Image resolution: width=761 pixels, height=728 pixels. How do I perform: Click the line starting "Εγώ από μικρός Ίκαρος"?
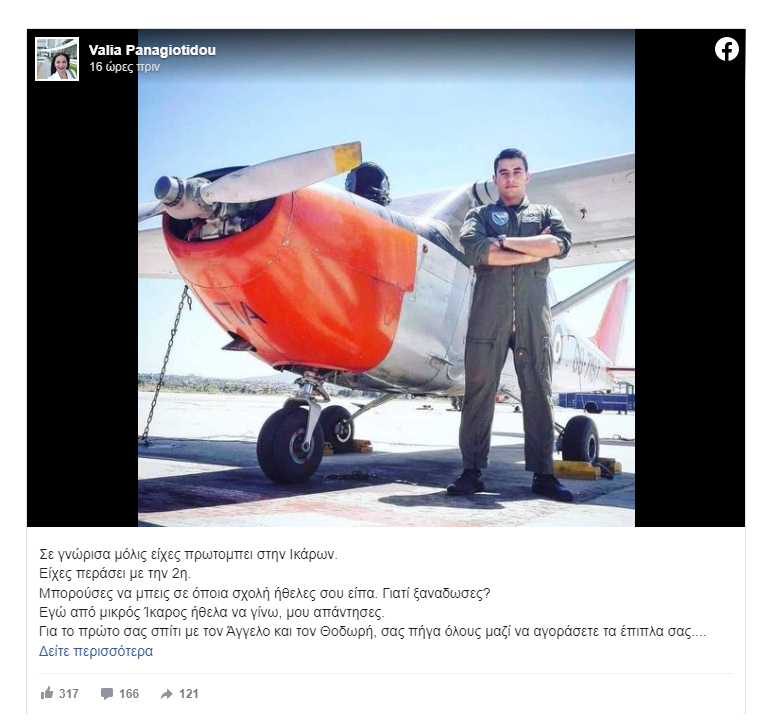212,612
